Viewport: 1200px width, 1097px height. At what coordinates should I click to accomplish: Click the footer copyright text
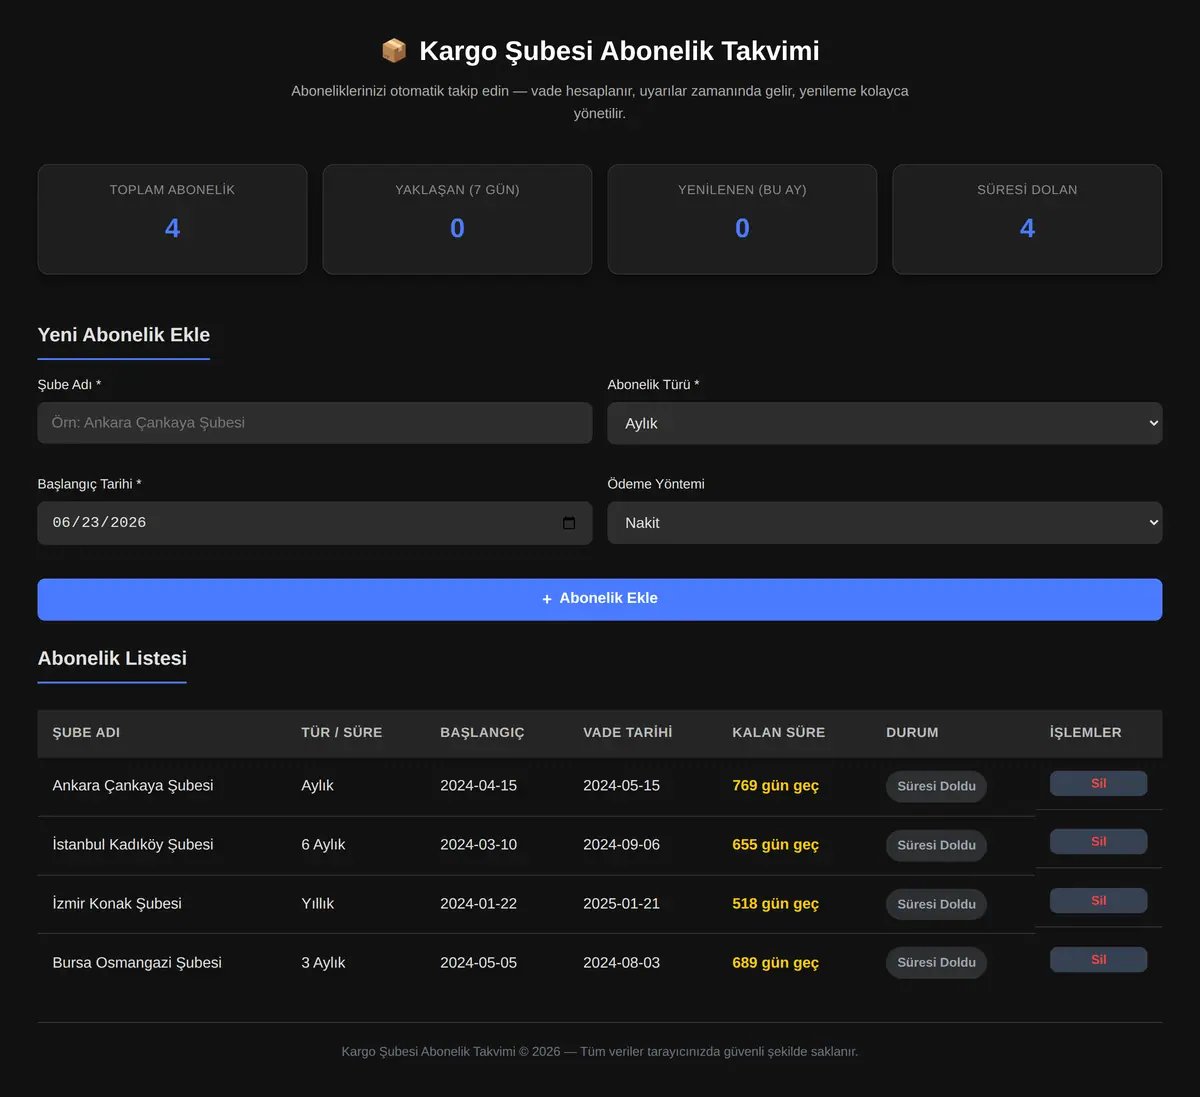point(600,1052)
